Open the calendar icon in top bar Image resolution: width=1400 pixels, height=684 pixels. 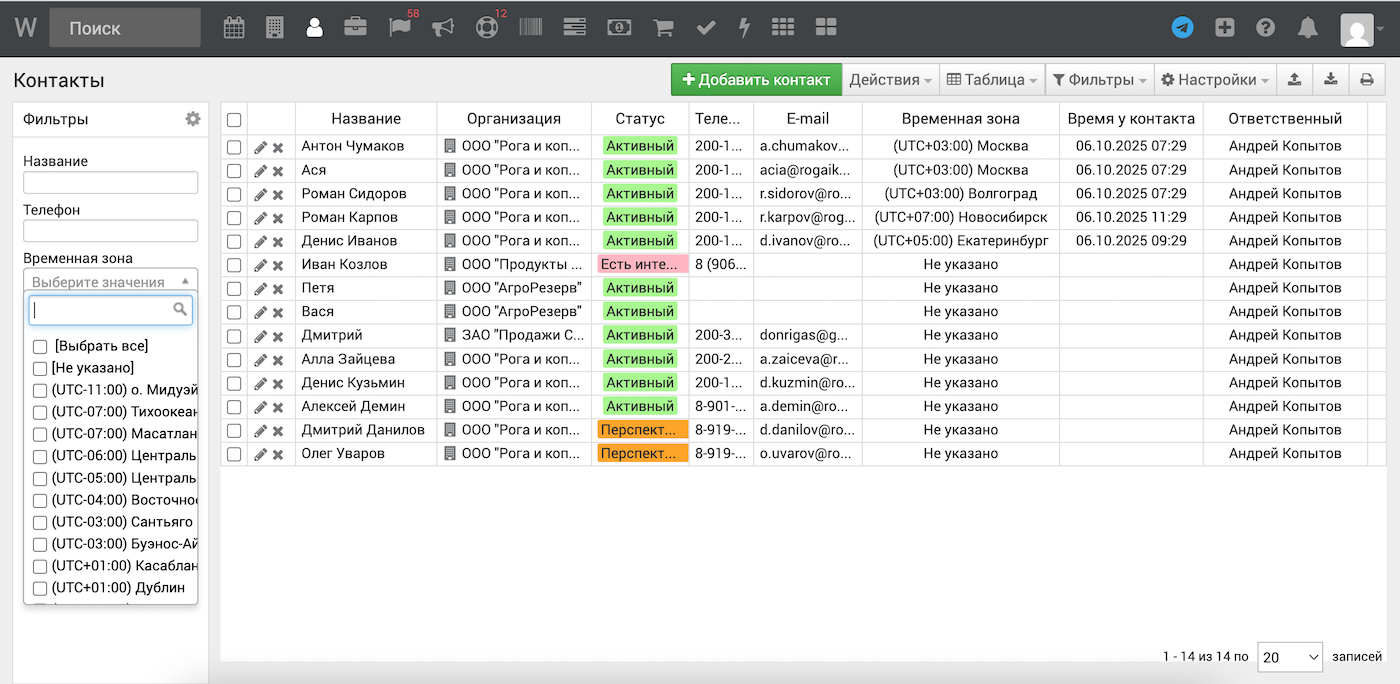(x=233, y=28)
